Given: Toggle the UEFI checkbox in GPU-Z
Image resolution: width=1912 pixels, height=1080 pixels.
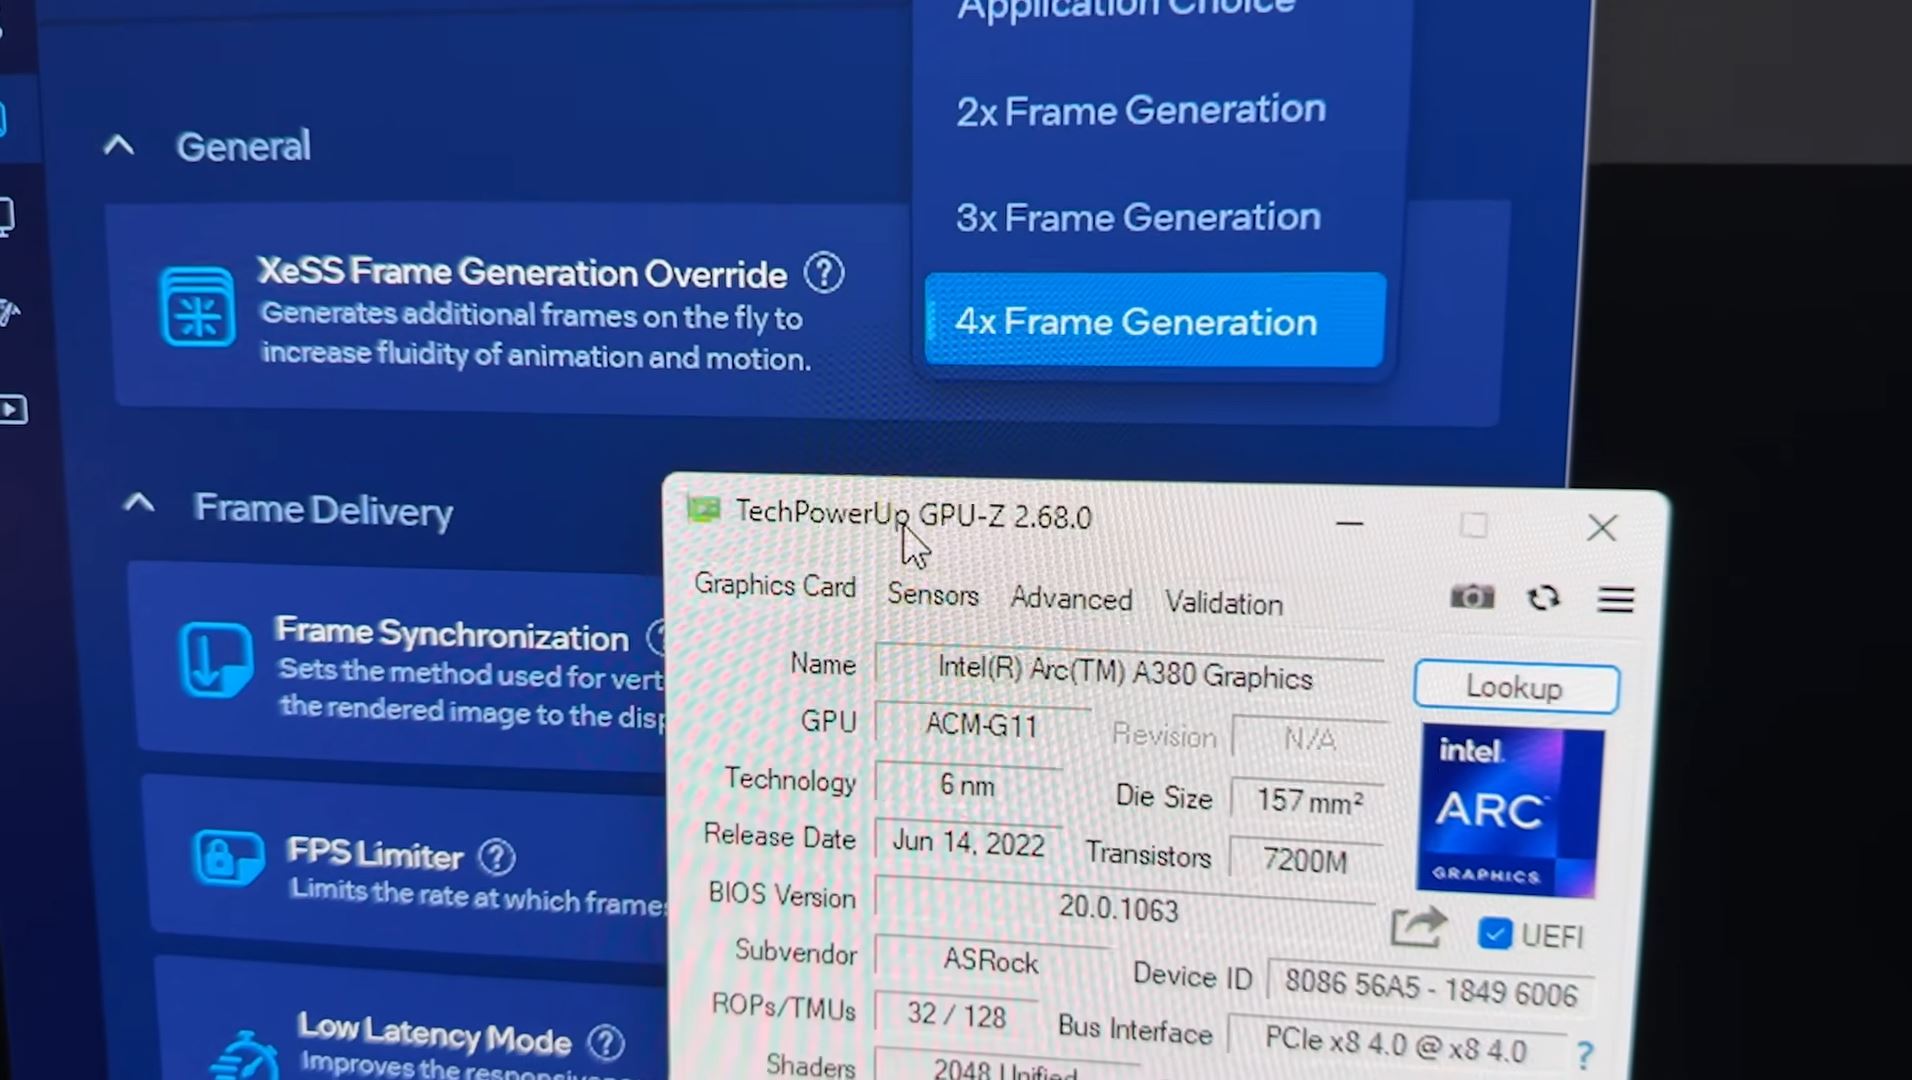Looking at the screenshot, I should pyautogui.click(x=1495, y=933).
